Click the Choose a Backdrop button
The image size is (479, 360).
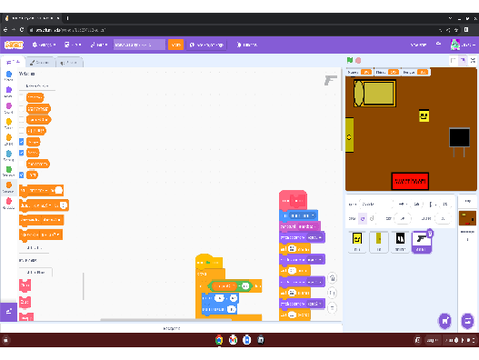point(468,321)
